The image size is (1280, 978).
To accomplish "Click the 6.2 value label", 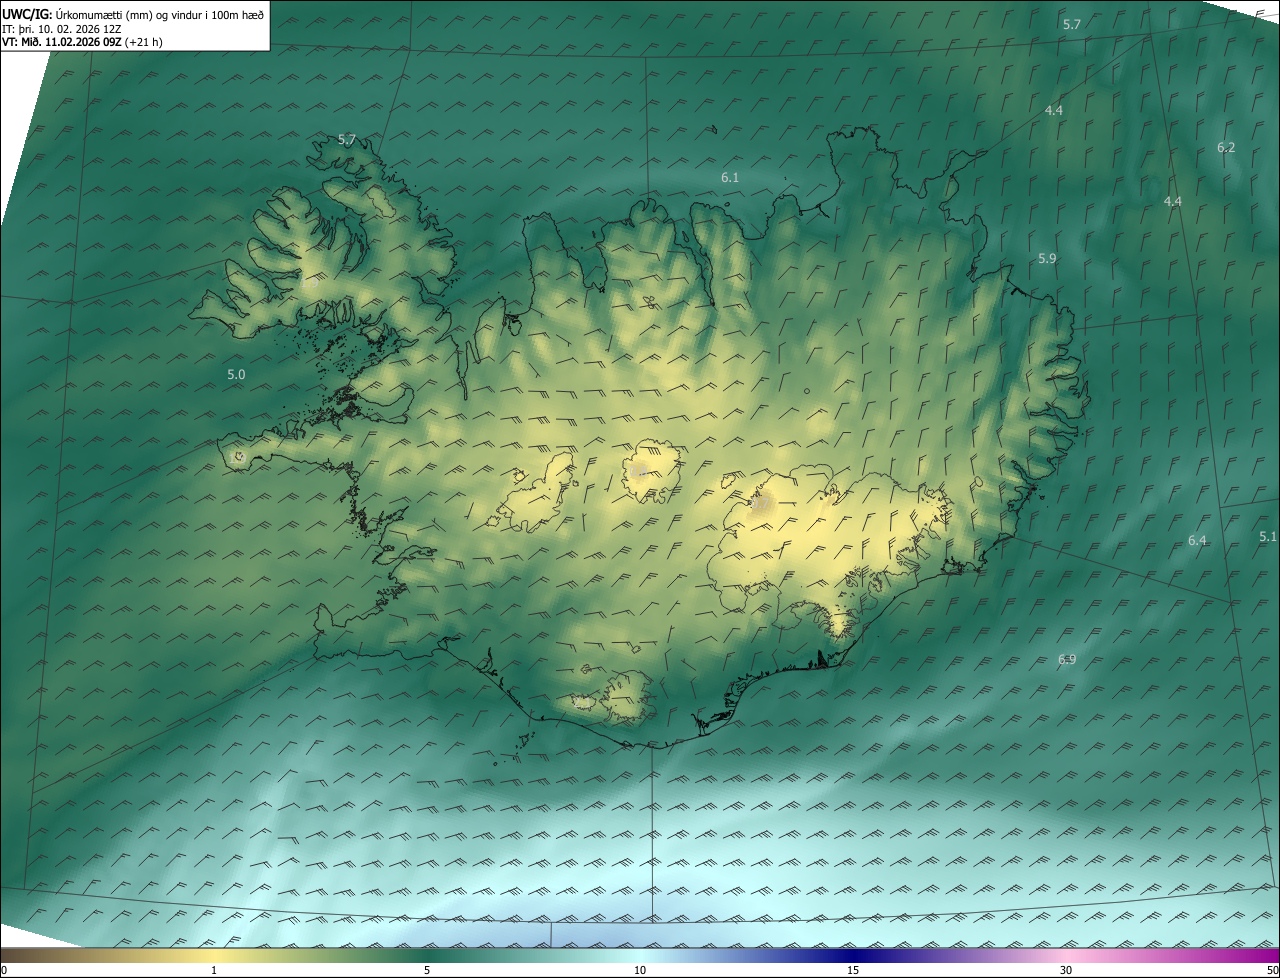I will (x=1226, y=147).
